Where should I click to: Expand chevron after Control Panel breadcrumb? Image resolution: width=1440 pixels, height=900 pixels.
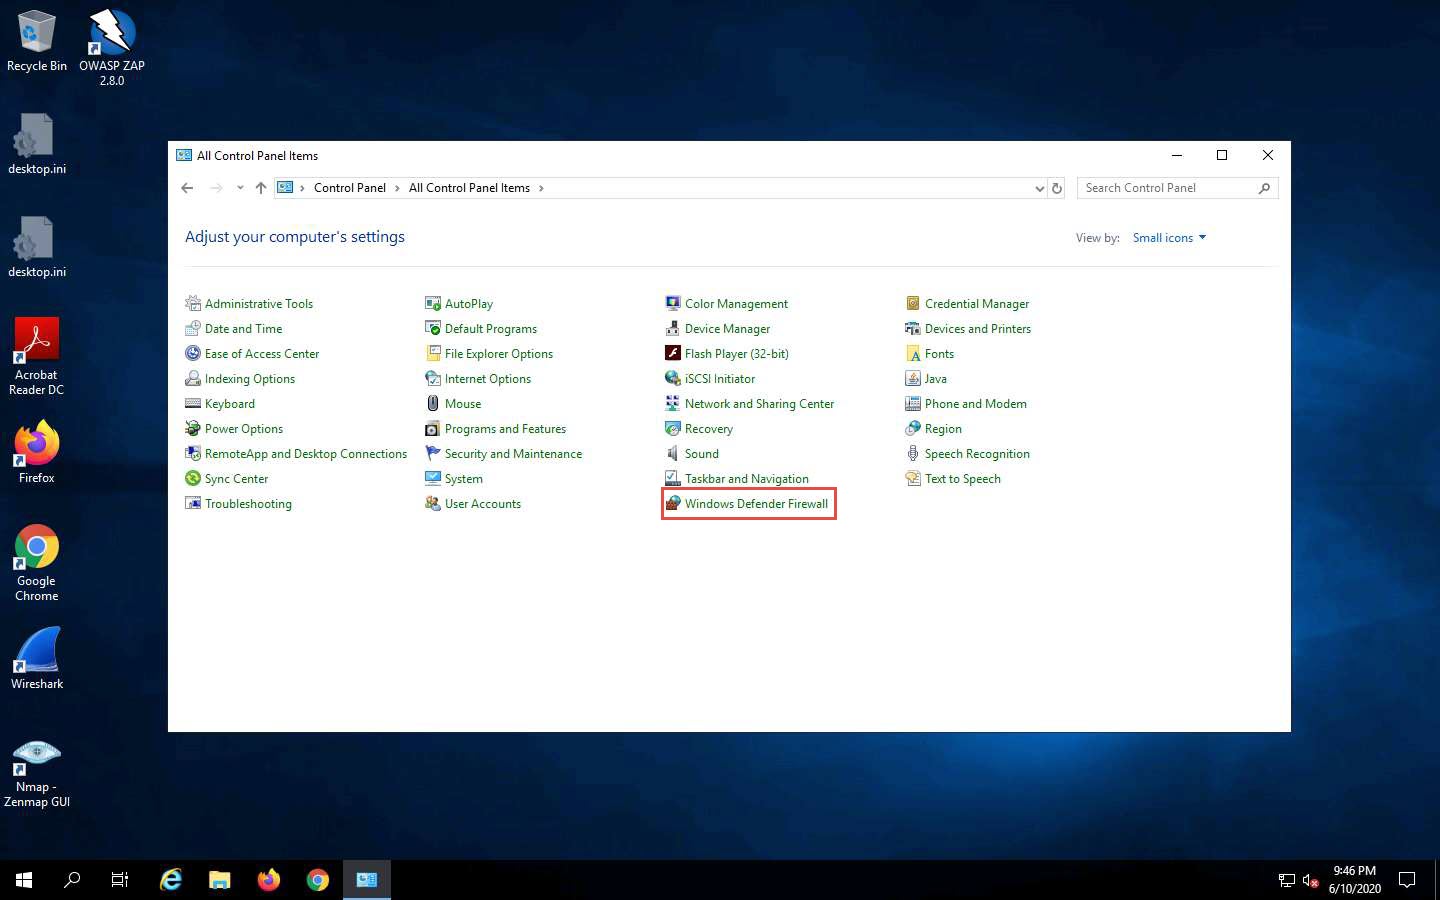(x=397, y=188)
